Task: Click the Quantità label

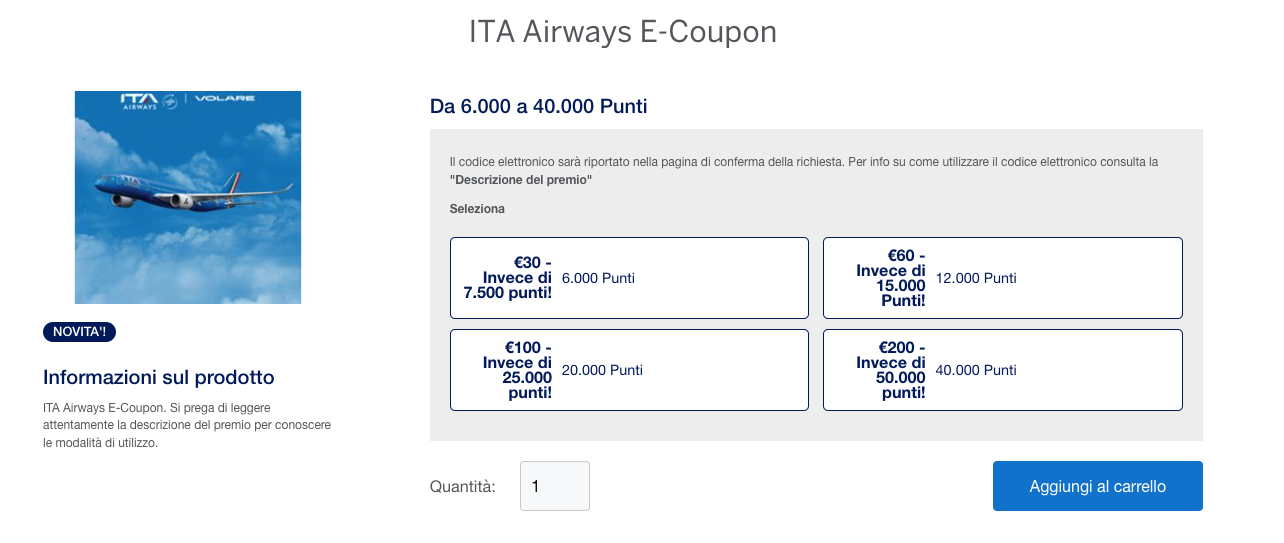Action: (x=463, y=487)
